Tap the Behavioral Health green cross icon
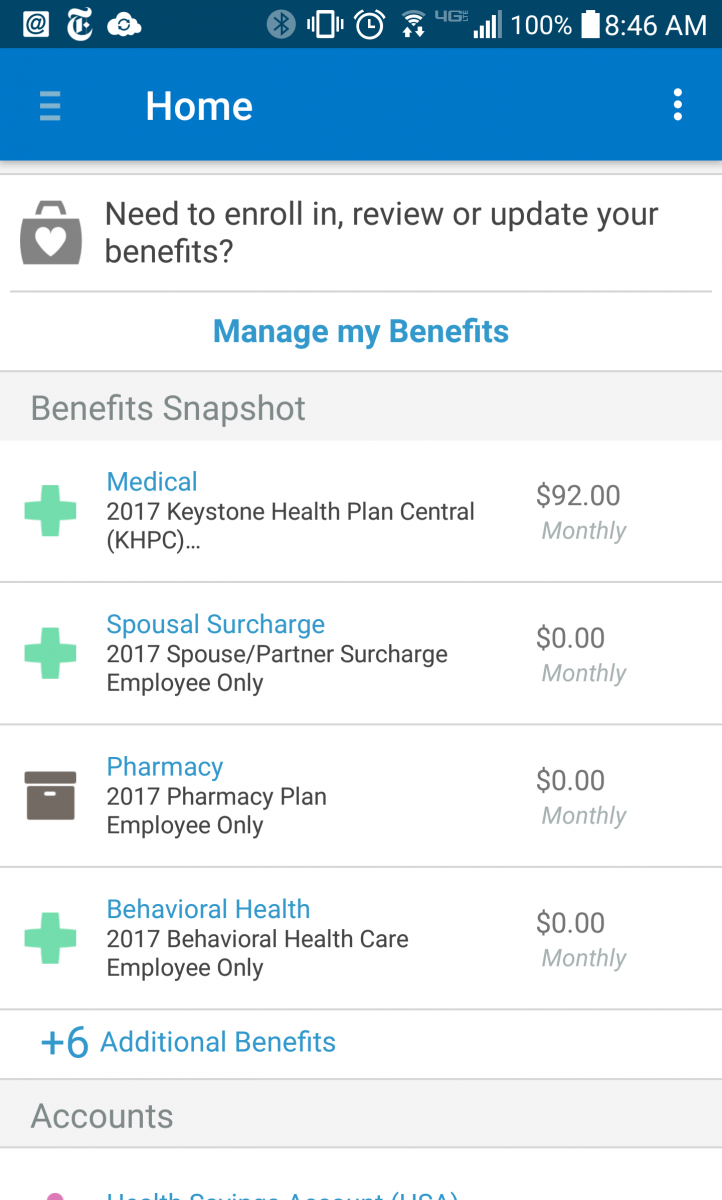 coord(50,938)
